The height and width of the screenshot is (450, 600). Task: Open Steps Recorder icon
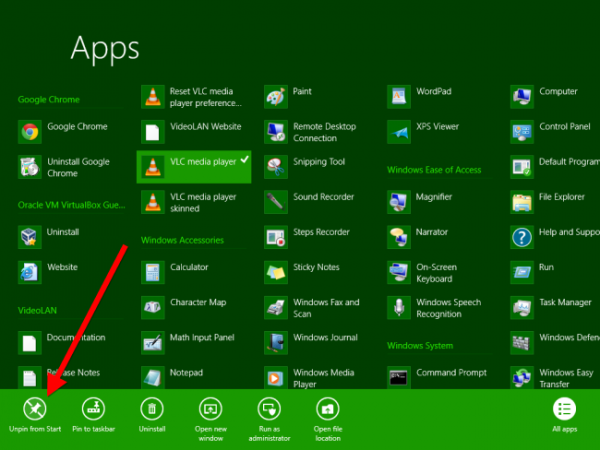(x=276, y=237)
